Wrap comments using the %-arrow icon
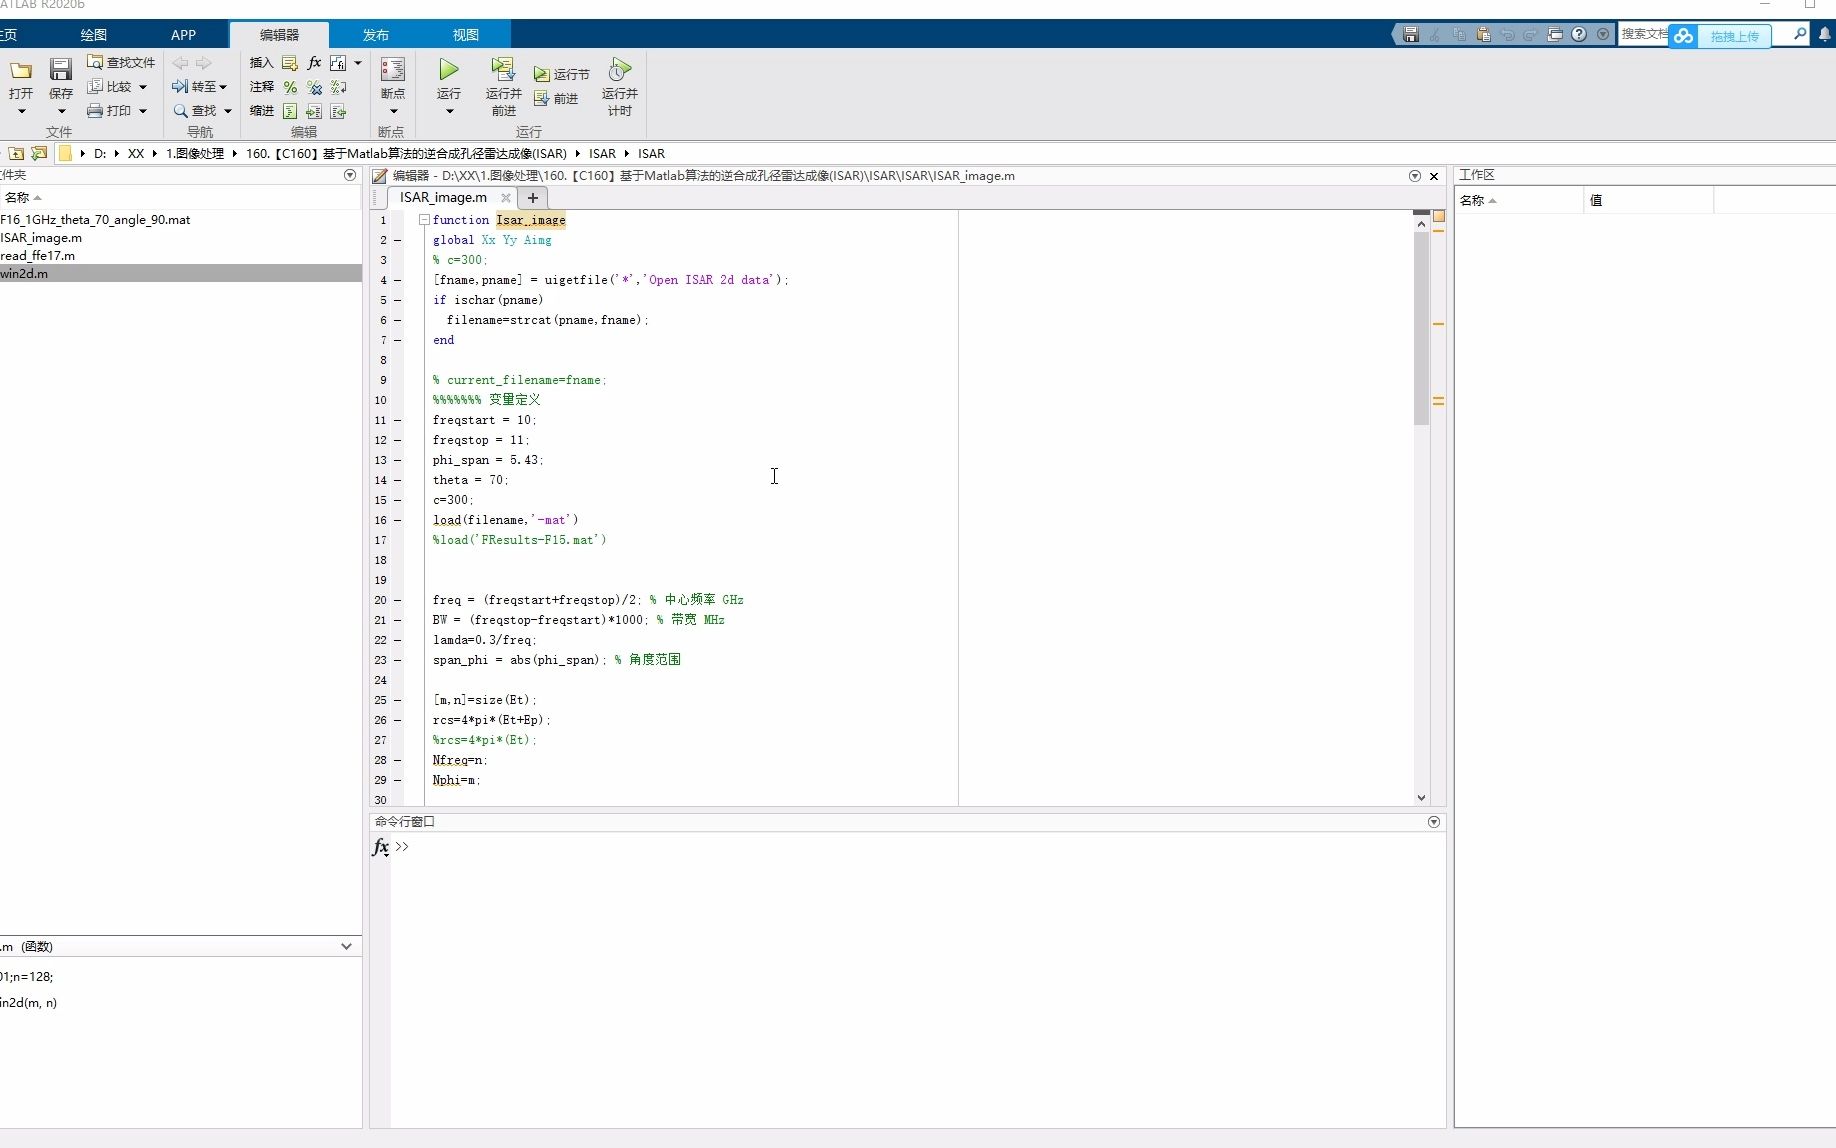 click(339, 87)
